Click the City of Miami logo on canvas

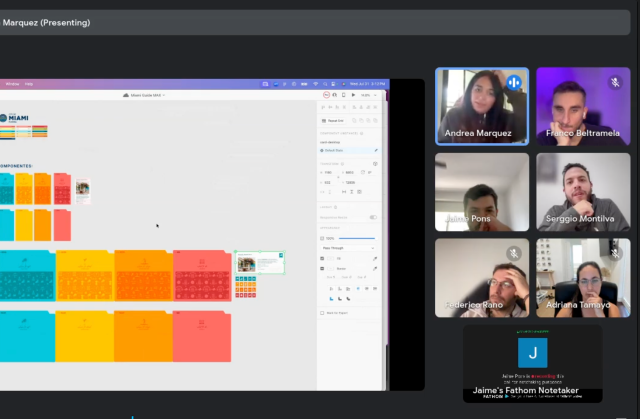click(x=14, y=118)
